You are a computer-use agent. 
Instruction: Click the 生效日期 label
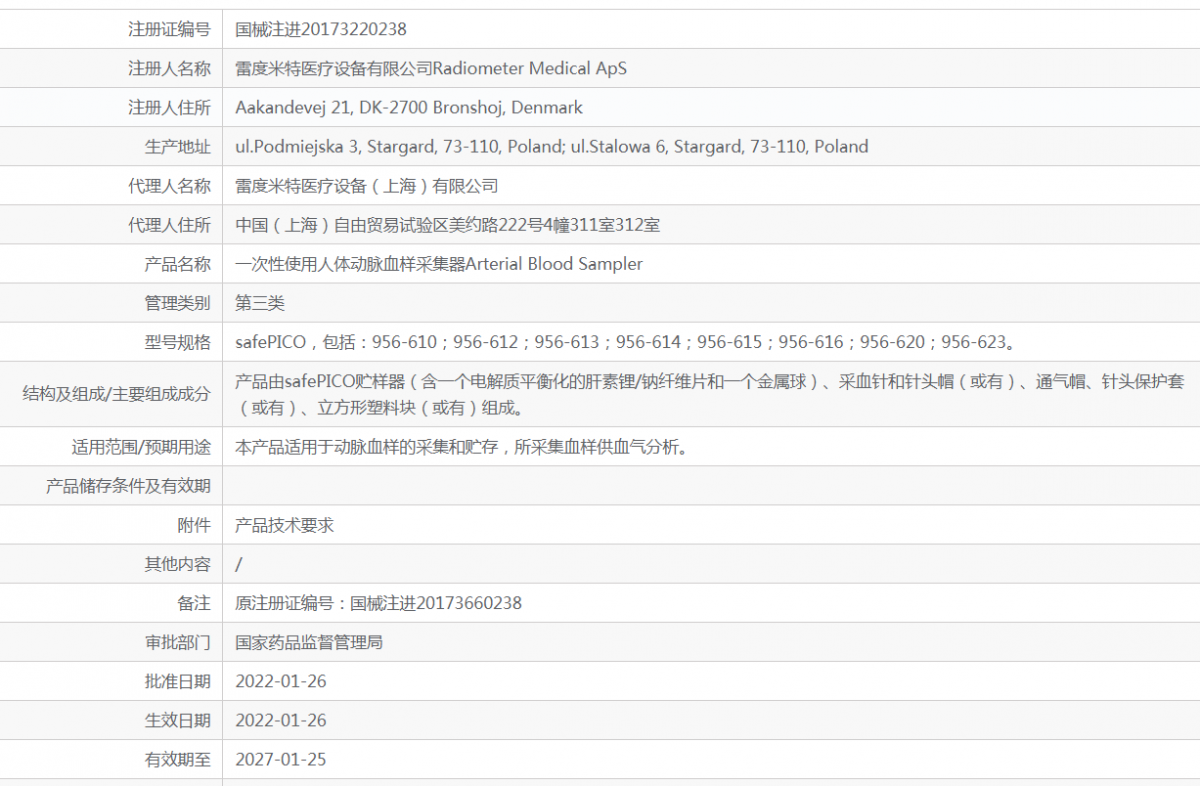(x=178, y=721)
